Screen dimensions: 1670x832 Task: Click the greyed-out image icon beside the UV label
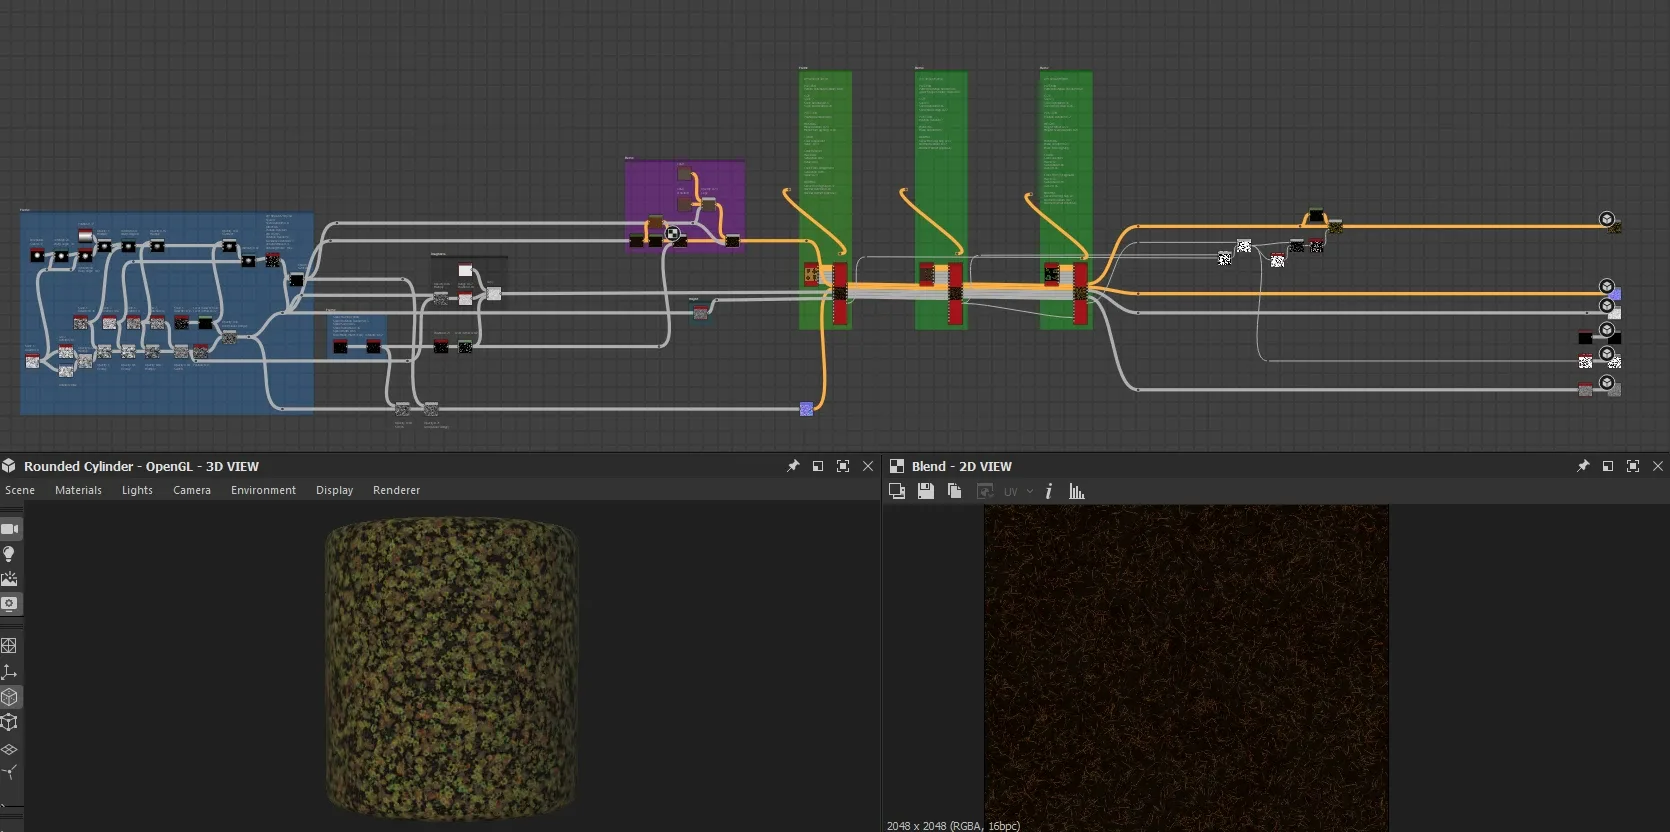[x=985, y=491]
